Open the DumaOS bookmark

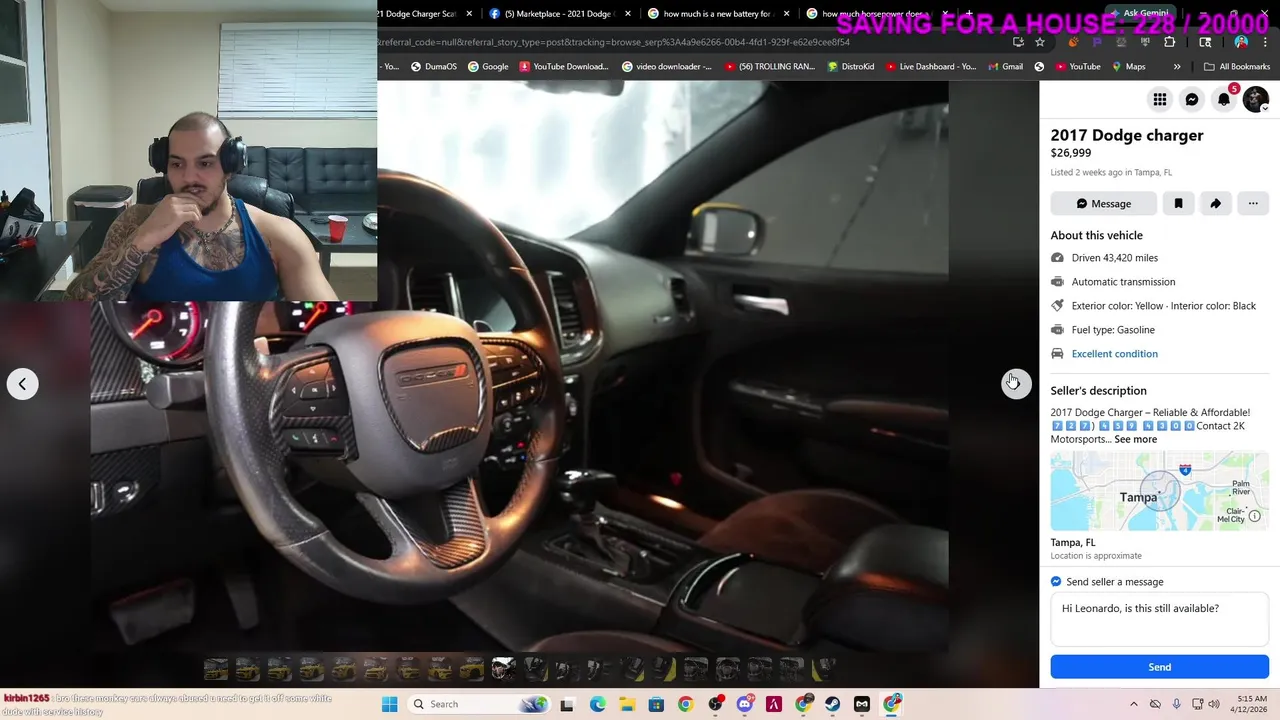pos(433,67)
